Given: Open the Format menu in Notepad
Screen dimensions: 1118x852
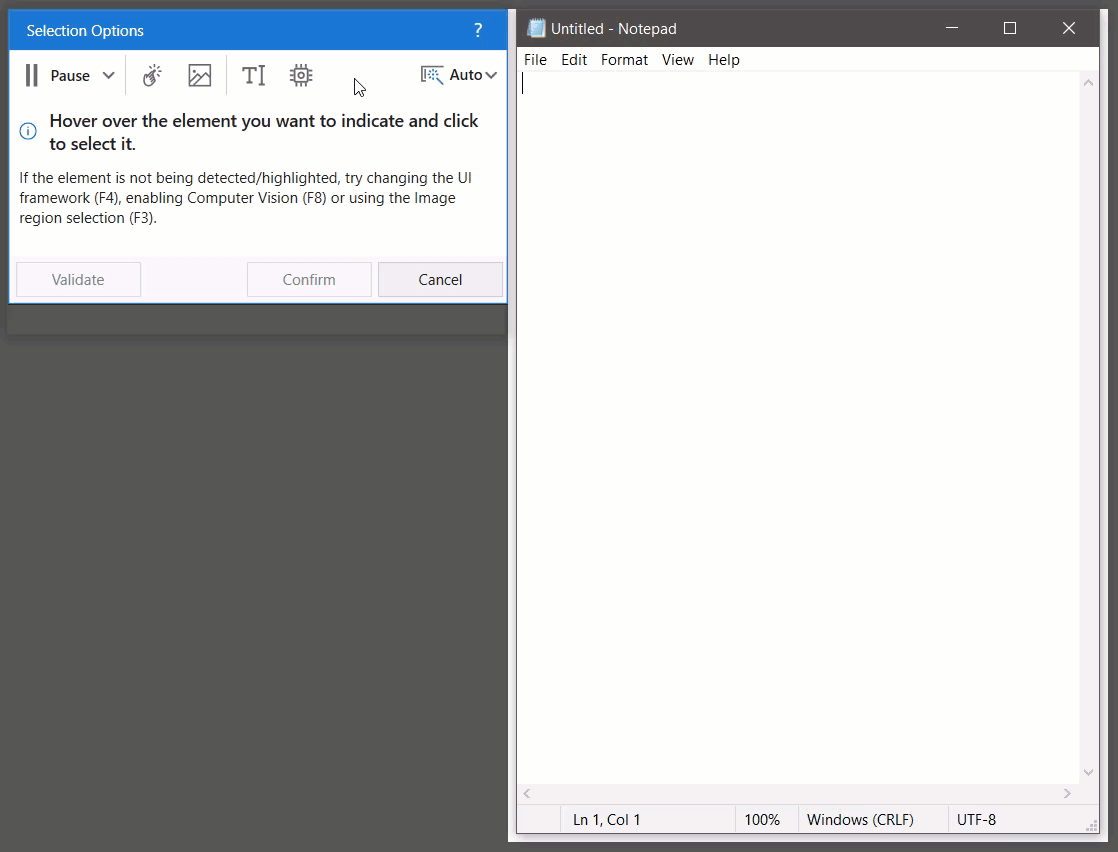Looking at the screenshot, I should click(x=624, y=60).
